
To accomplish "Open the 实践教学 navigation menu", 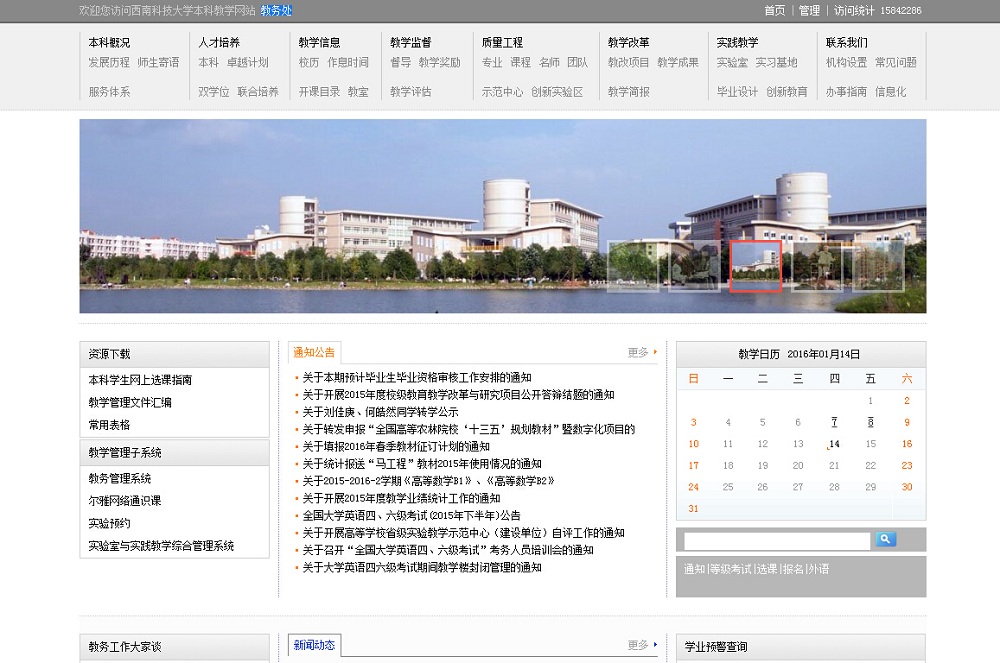I will 737,43.
